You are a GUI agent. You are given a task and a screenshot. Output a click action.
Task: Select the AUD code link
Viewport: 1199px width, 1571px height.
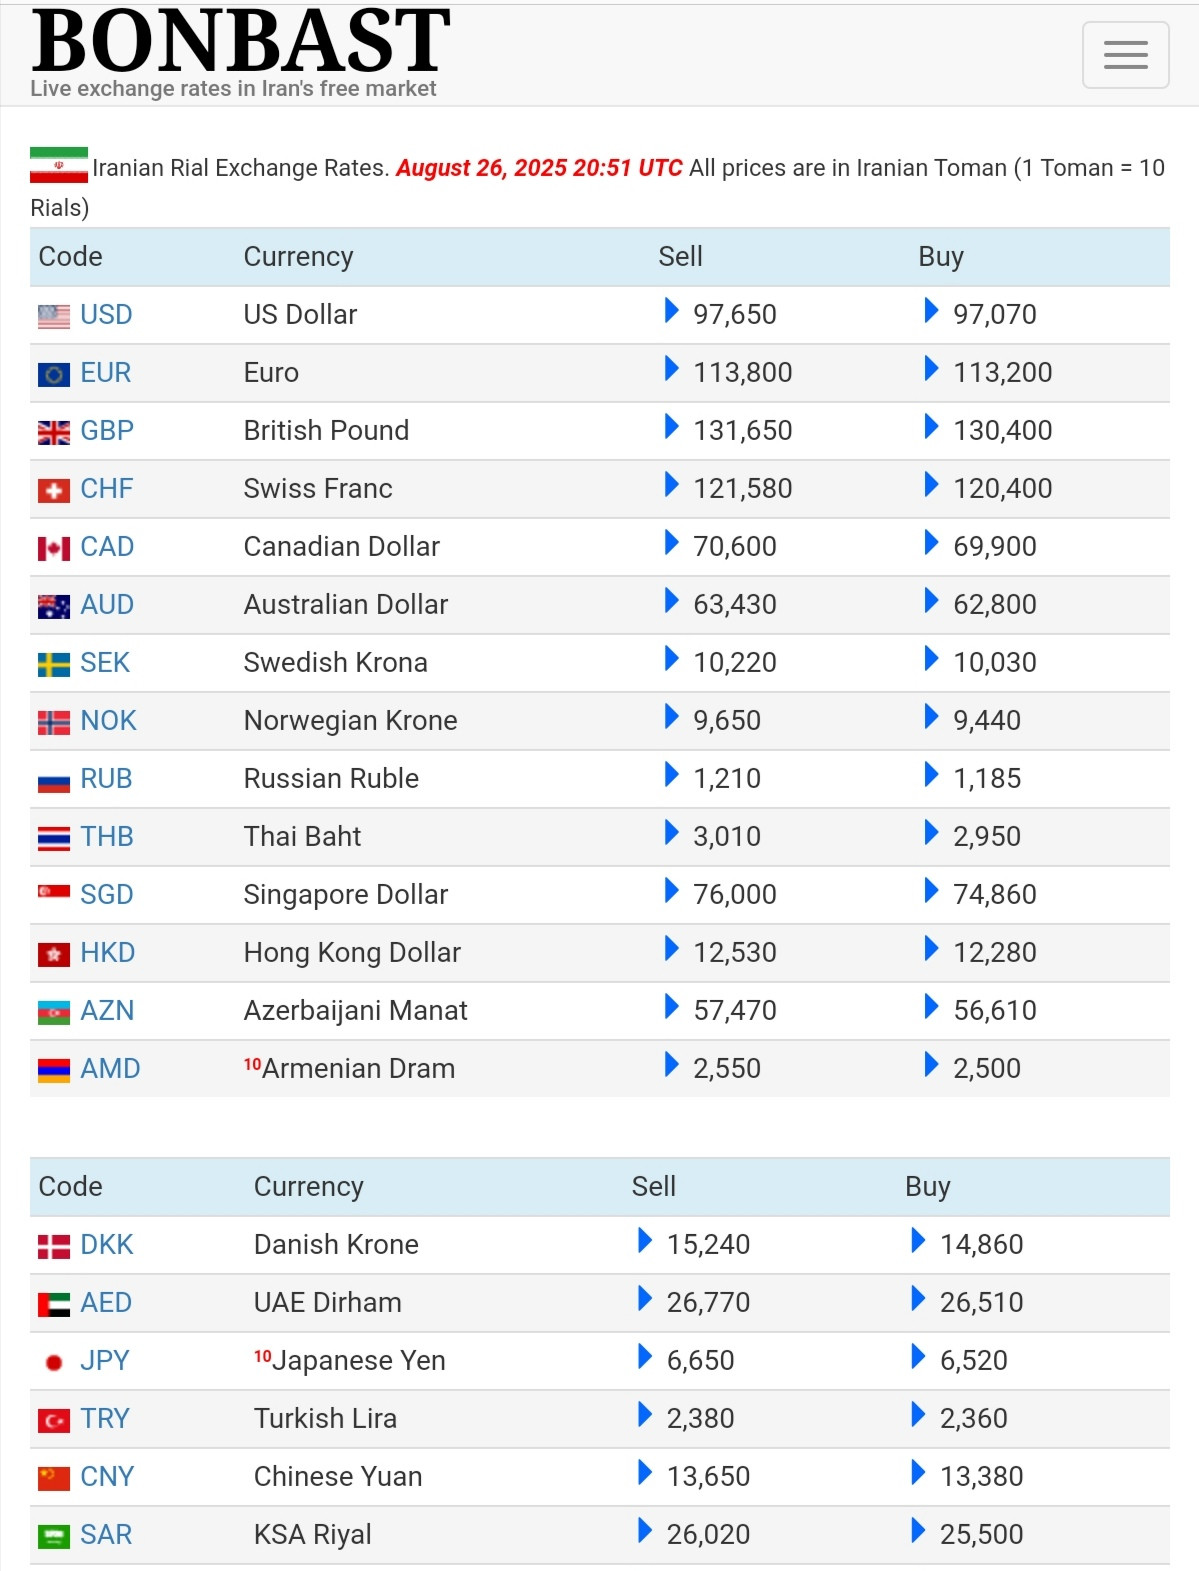tap(107, 604)
